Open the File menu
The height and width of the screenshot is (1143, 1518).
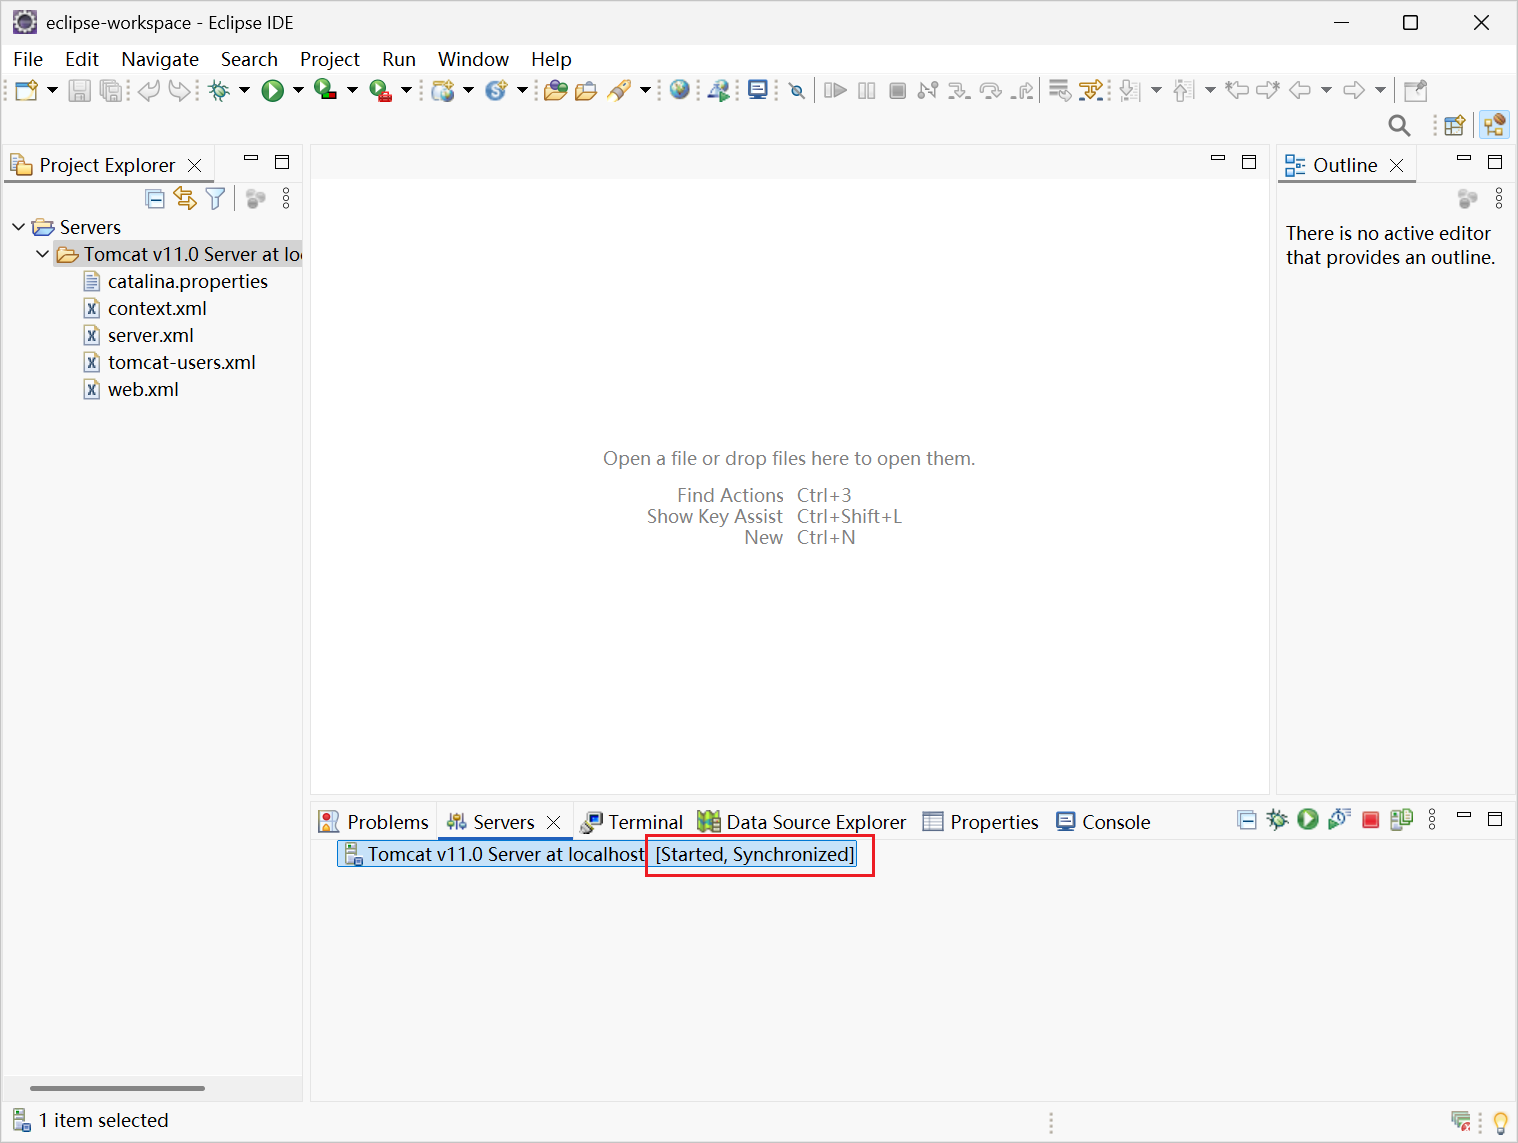(28, 59)
